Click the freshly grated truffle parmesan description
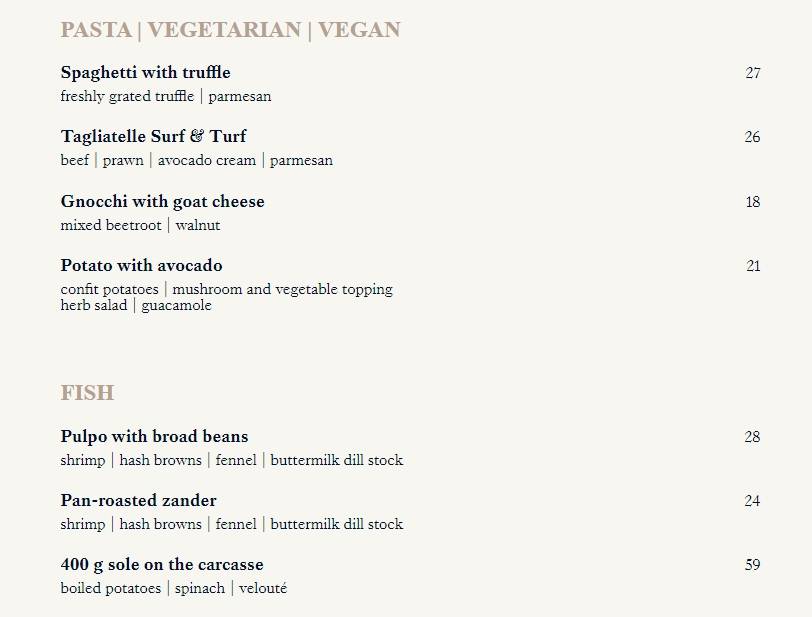 166,96
